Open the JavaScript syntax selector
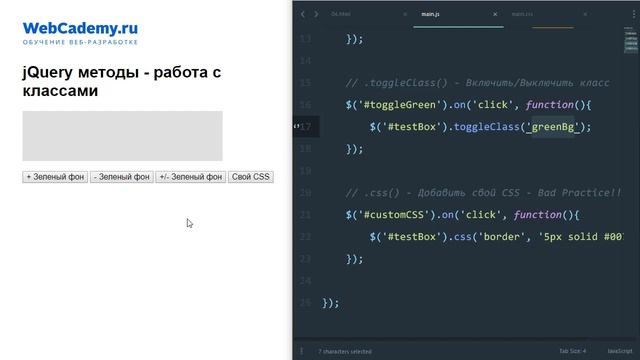Viewport: 640px width, 360px height. coord(620,351)
